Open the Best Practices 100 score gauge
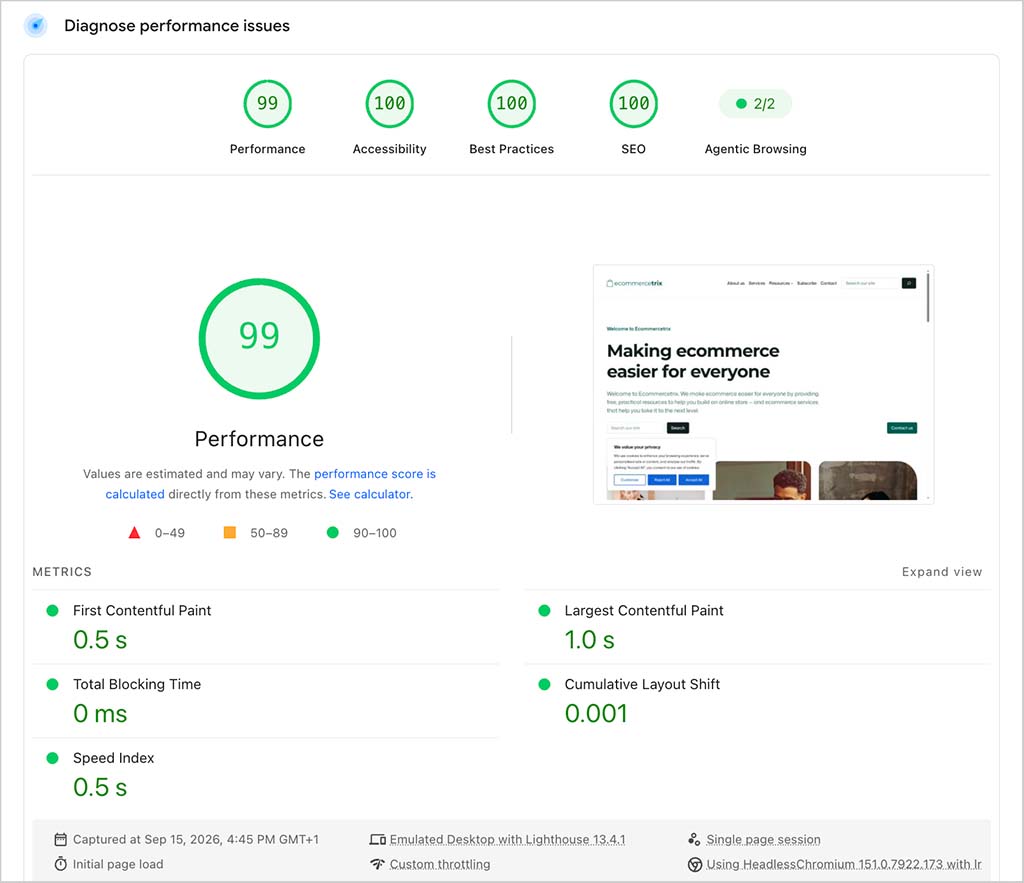Screen dimensions: 1024x883 point(511,103)
